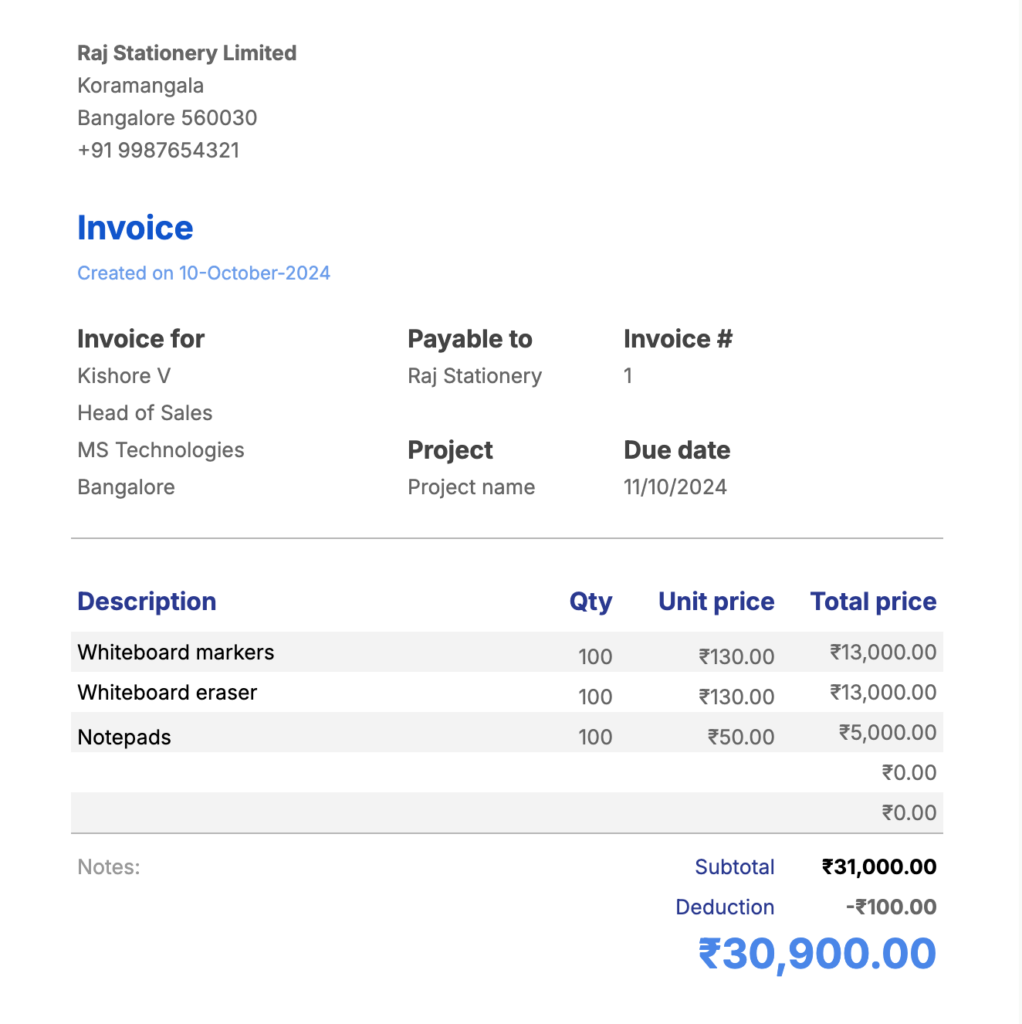Viewport: 1022px width, 1024px height.
Task: Select the Kishore V recipient name
Action: tap(124, 376)
